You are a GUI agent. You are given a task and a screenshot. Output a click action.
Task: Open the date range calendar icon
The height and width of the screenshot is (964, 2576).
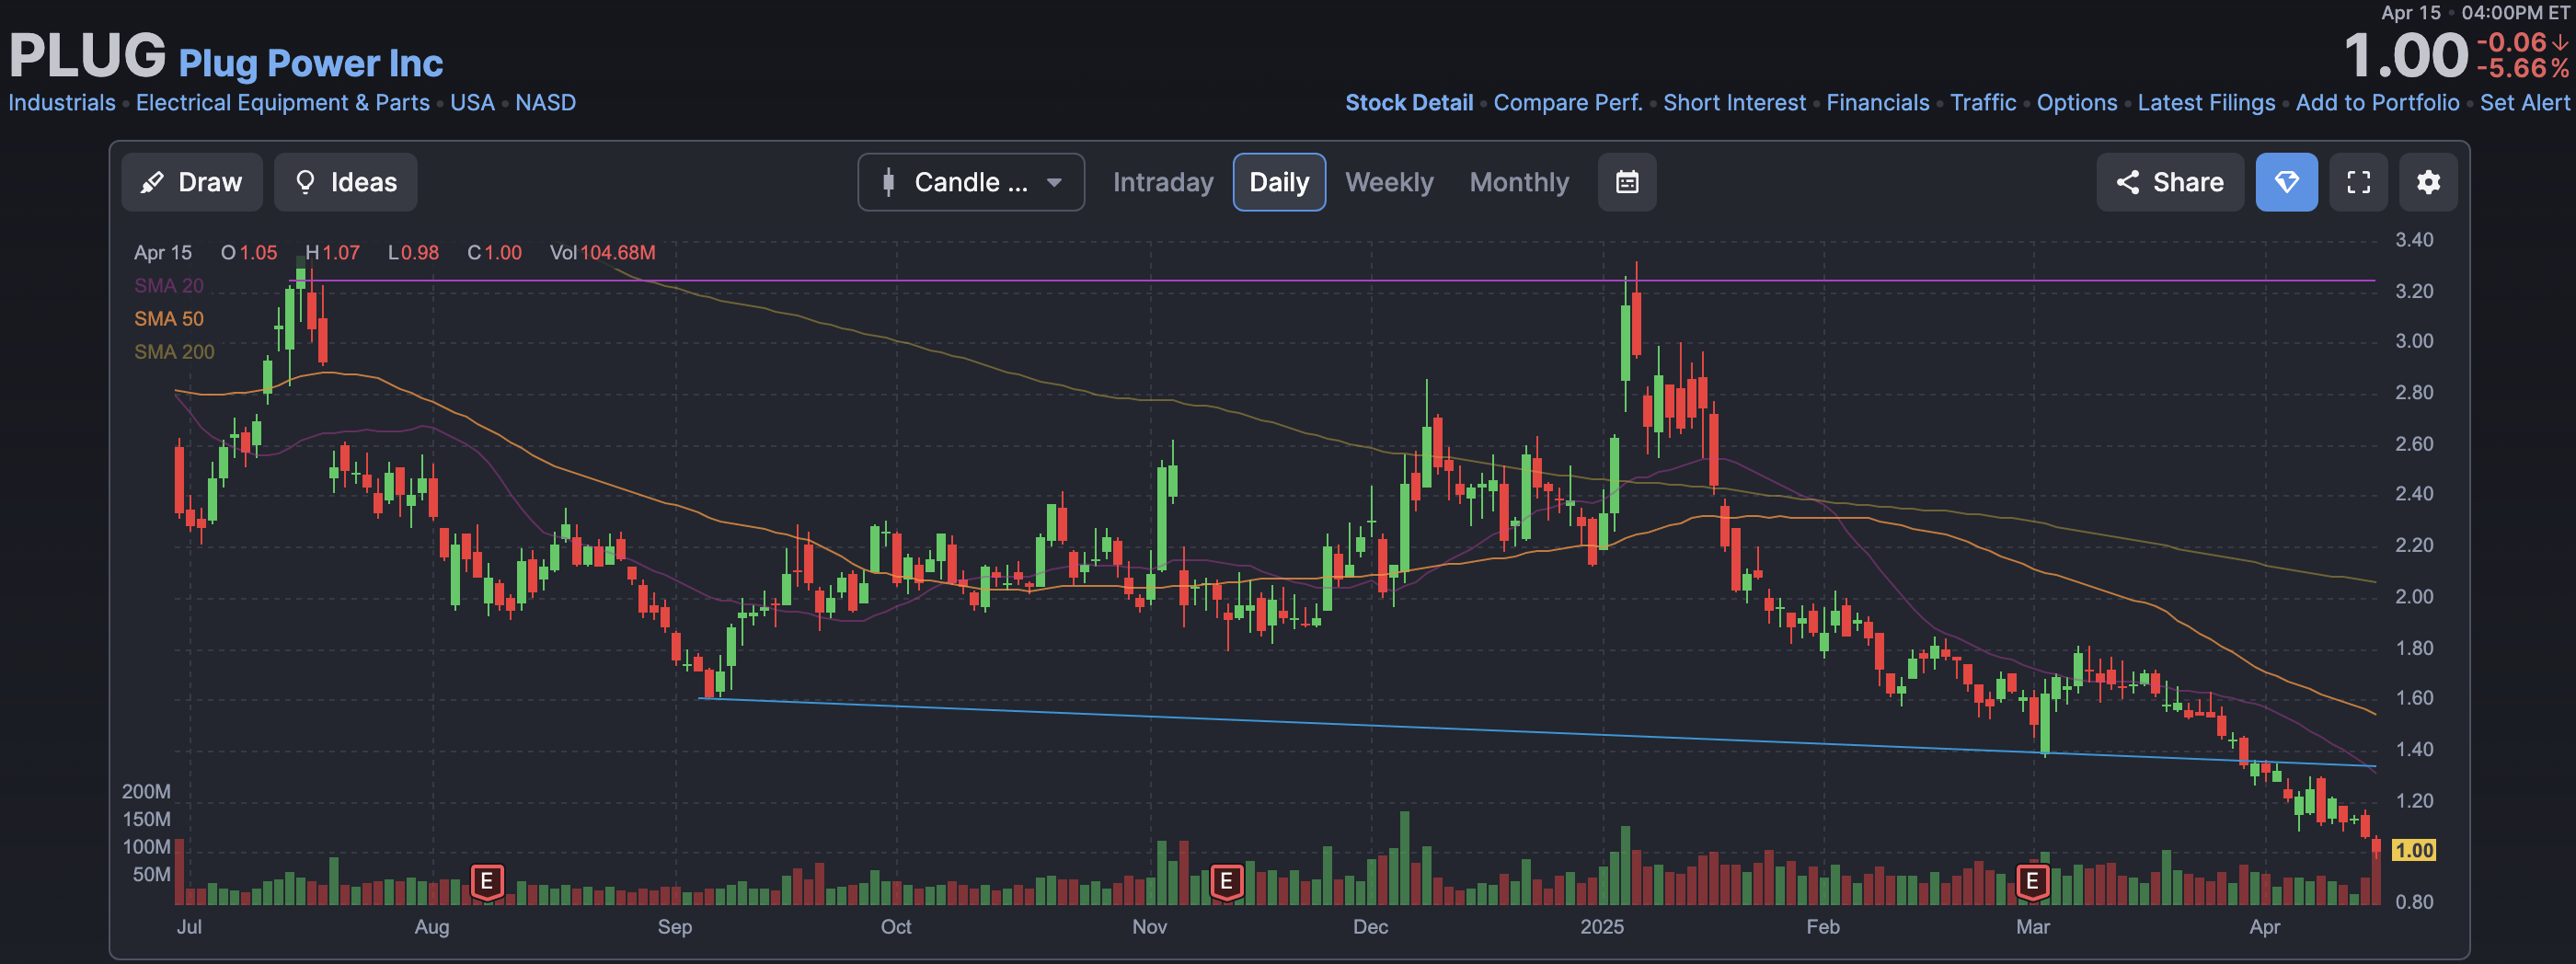[x=1627, y=182]
